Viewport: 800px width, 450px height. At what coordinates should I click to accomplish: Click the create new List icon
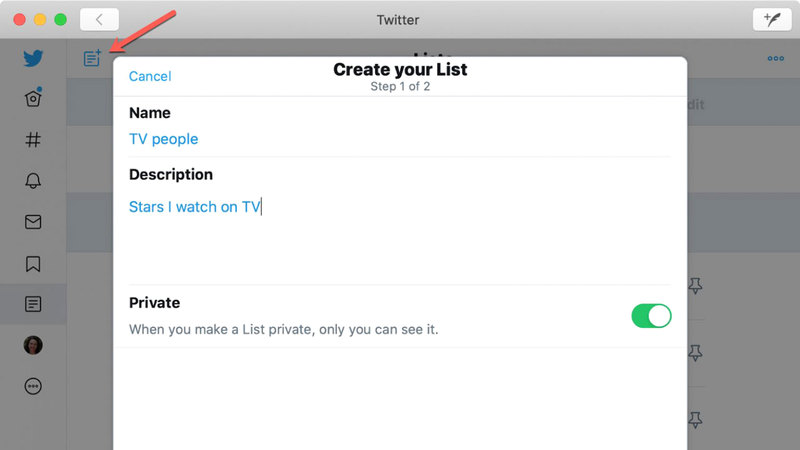93,58
